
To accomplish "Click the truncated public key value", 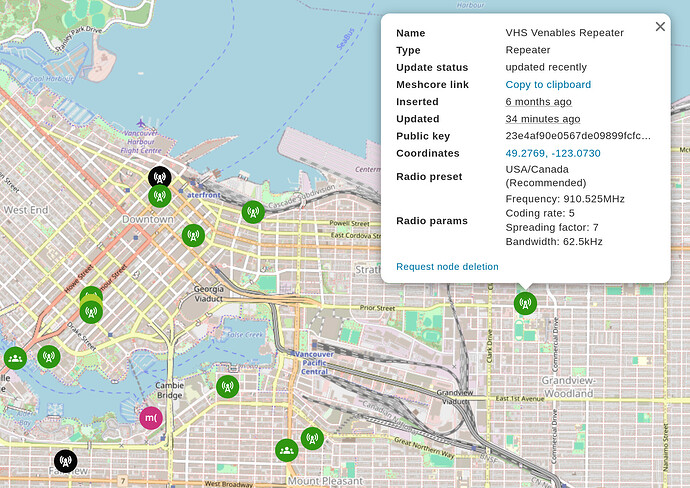I will [578, 136].
